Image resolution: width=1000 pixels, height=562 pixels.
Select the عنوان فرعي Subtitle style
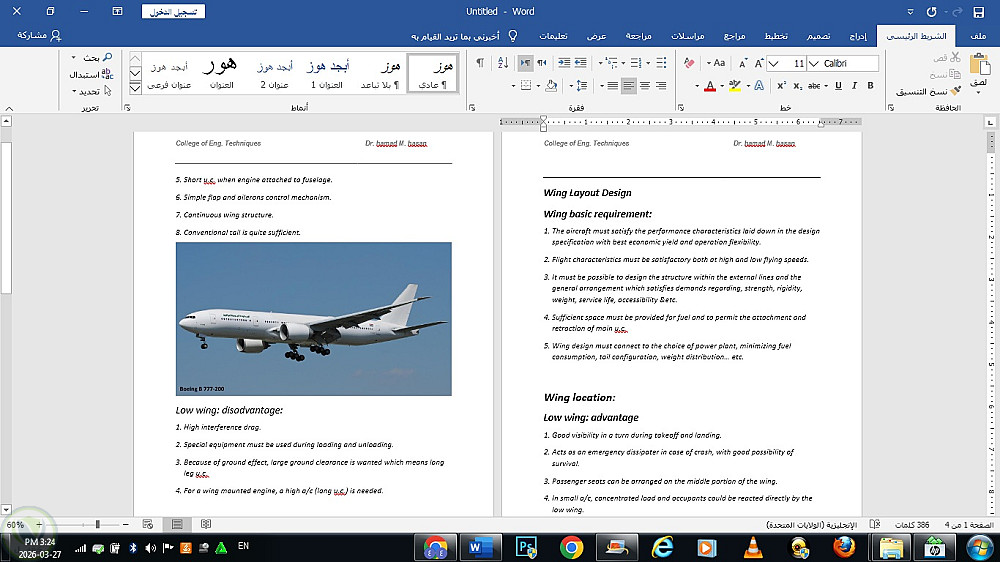pos(169,74)
